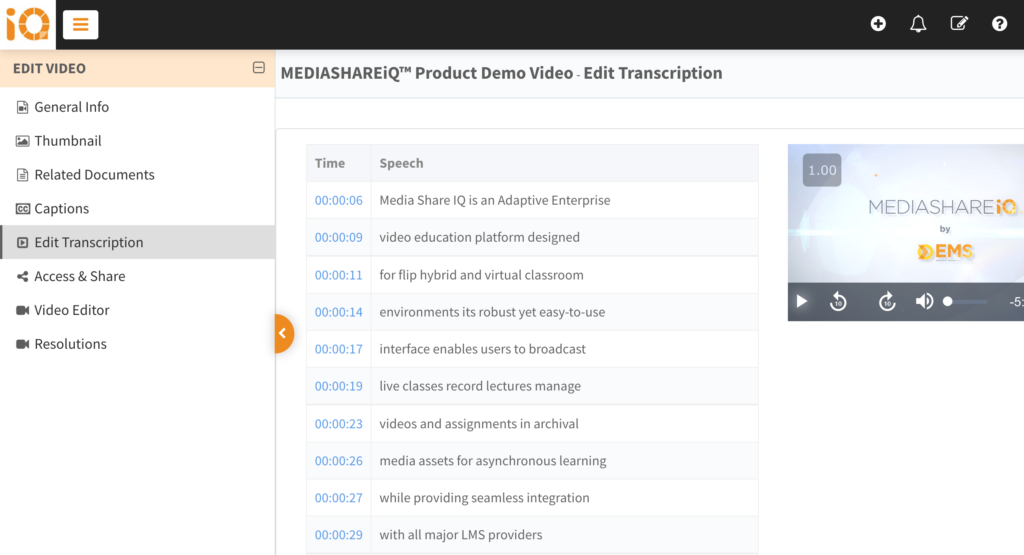
Task: Jump to timestamp 00:00:27
Action: pos(338,498)
